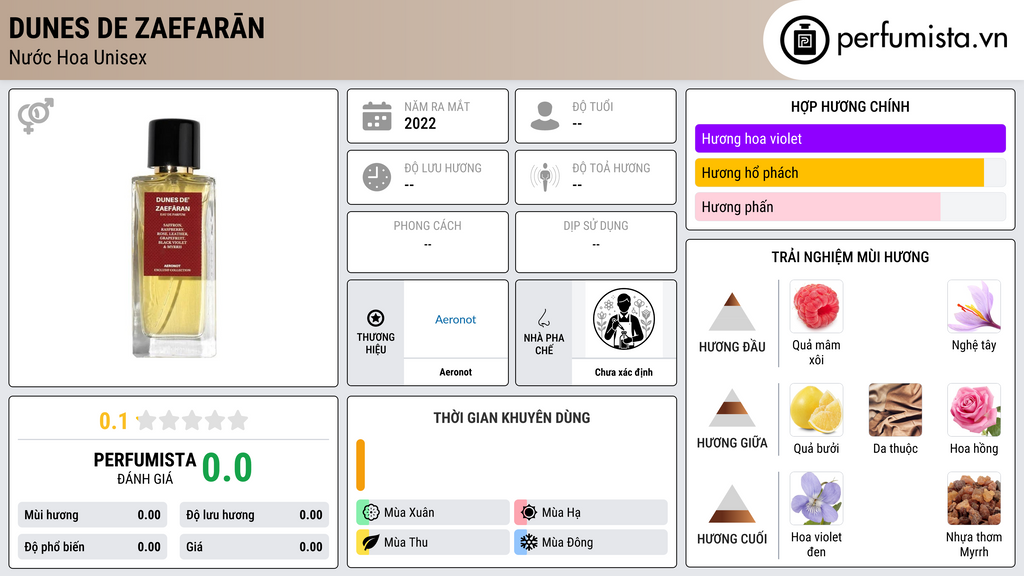Click the Nghệ tây saffron note image
The width and height of the screenshot is (1024, 576).
tap(974, 306)
